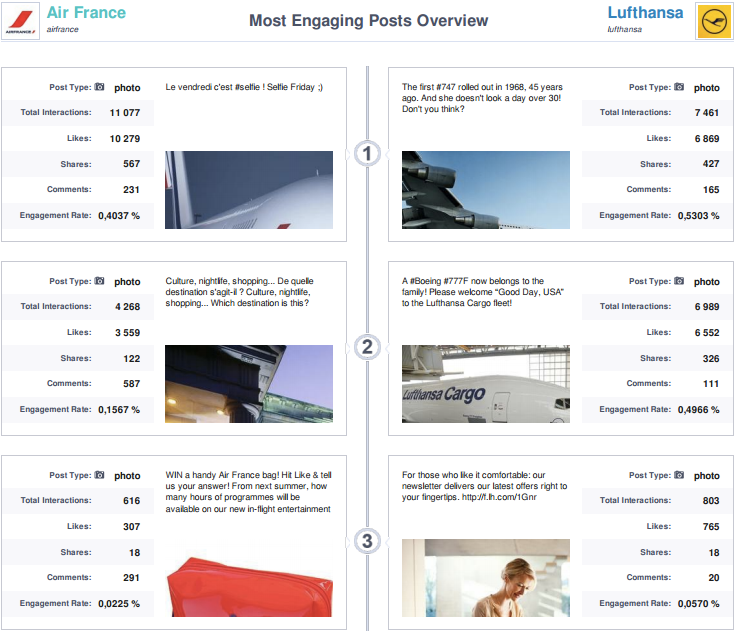Select Total Interactions value 11 077
Image resolution: width=735 pixels, height=631 pixels.
point(125,113)
